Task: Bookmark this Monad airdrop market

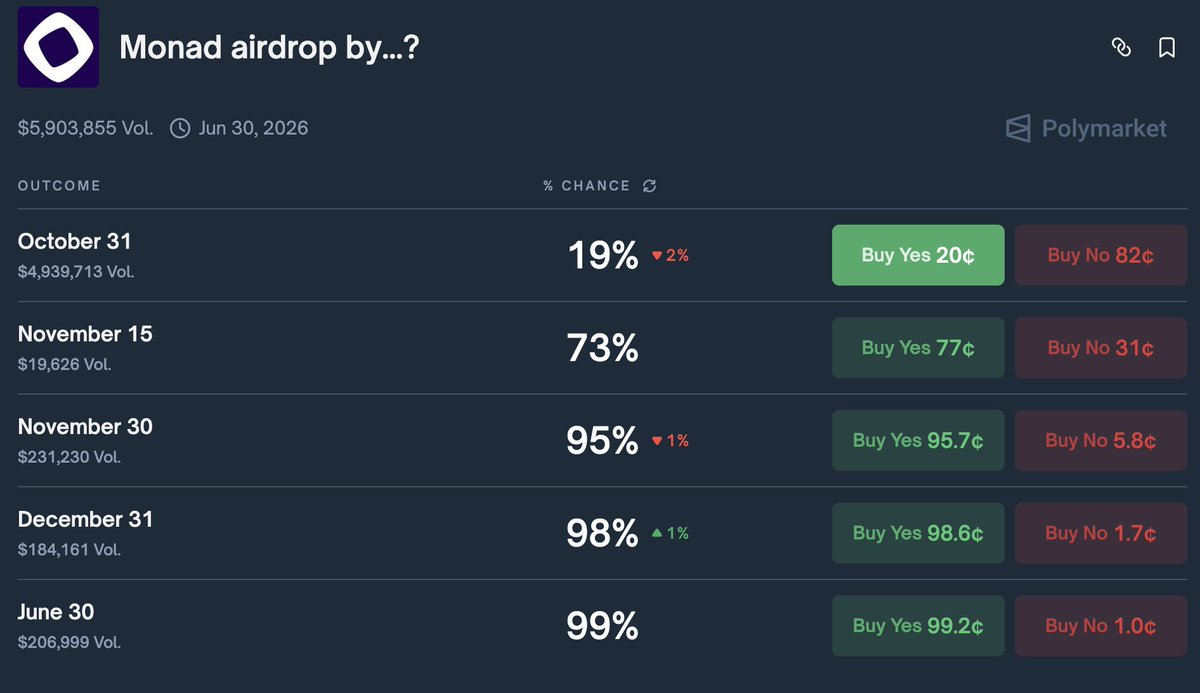Action: click(x=1166, y=47)
